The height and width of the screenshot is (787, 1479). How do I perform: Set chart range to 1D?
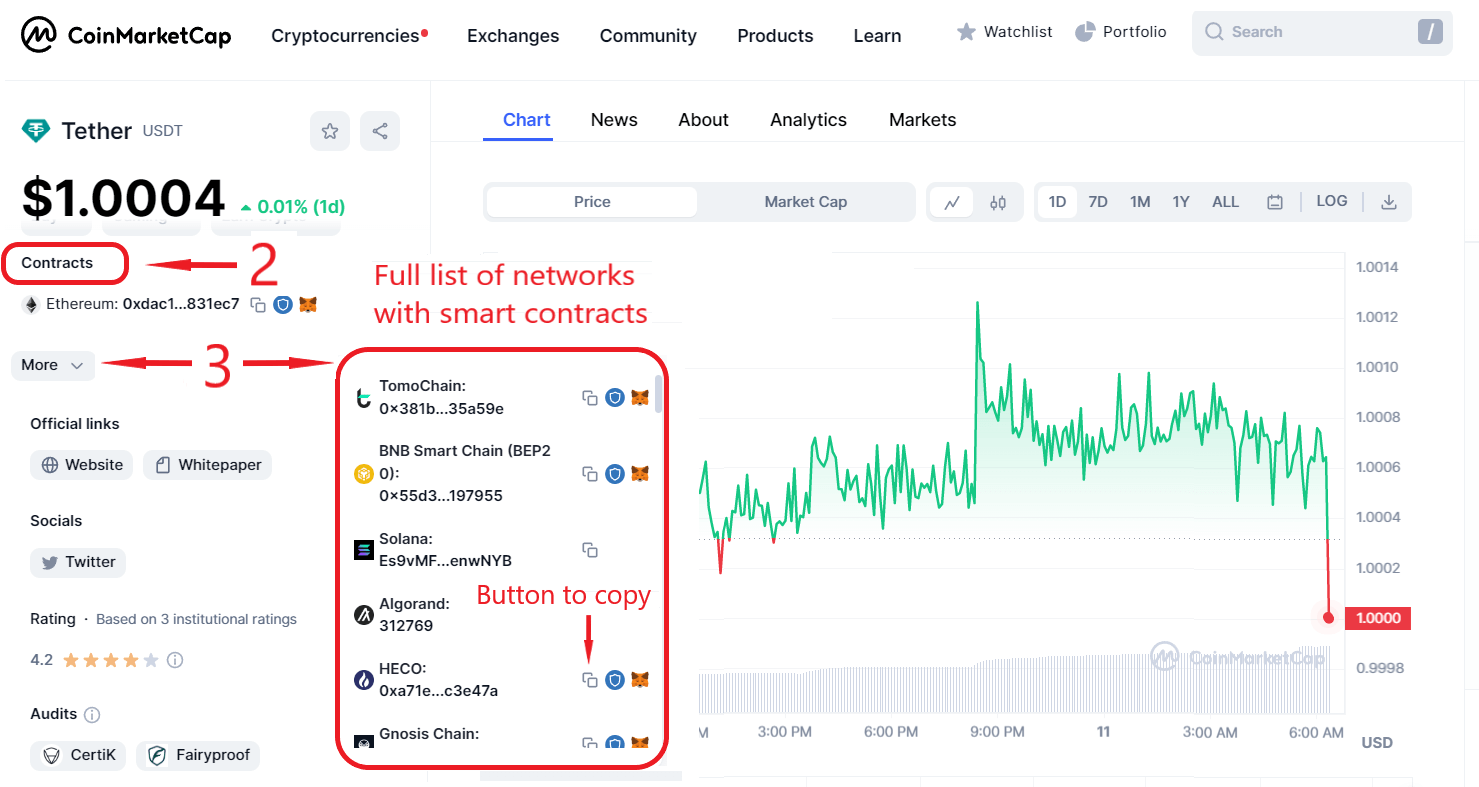point(1057,202)
